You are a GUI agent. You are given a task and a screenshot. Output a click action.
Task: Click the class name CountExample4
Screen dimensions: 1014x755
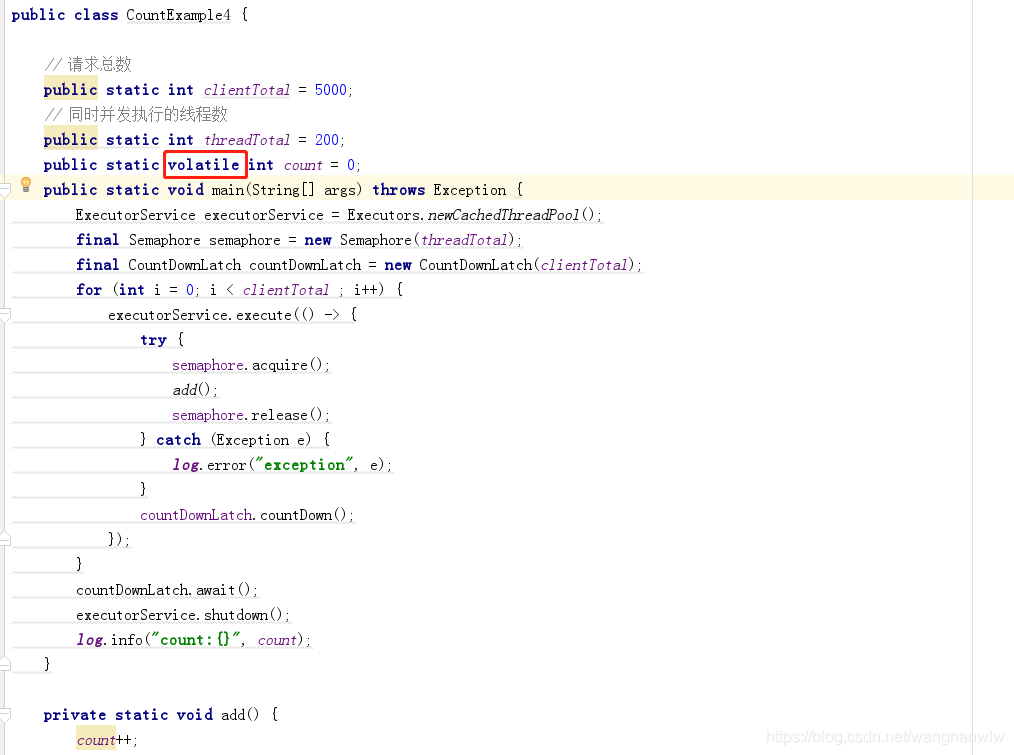coord(178,15)
